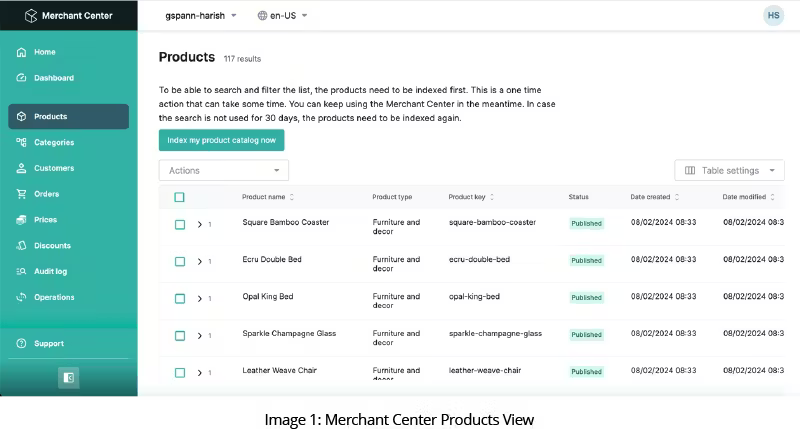This screenshot has height=429, width=800.
Task: Open the Sparkle Champagne Glass product
Action: coord(289,334)
